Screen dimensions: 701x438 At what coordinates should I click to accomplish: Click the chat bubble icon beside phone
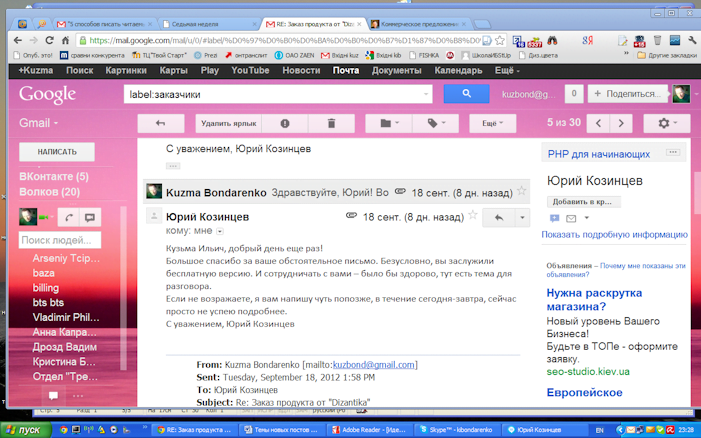point(90,218)
